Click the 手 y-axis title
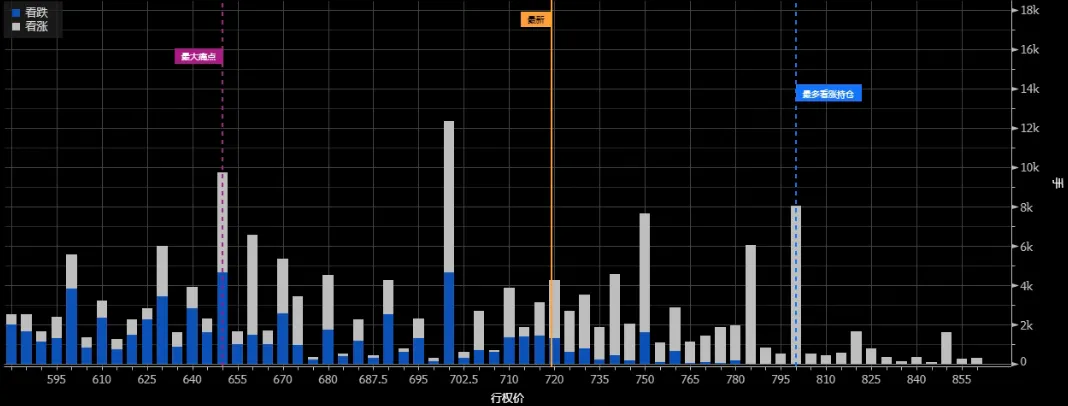1068x406 pixels. pyautogui.click(x=1058, y=183)
